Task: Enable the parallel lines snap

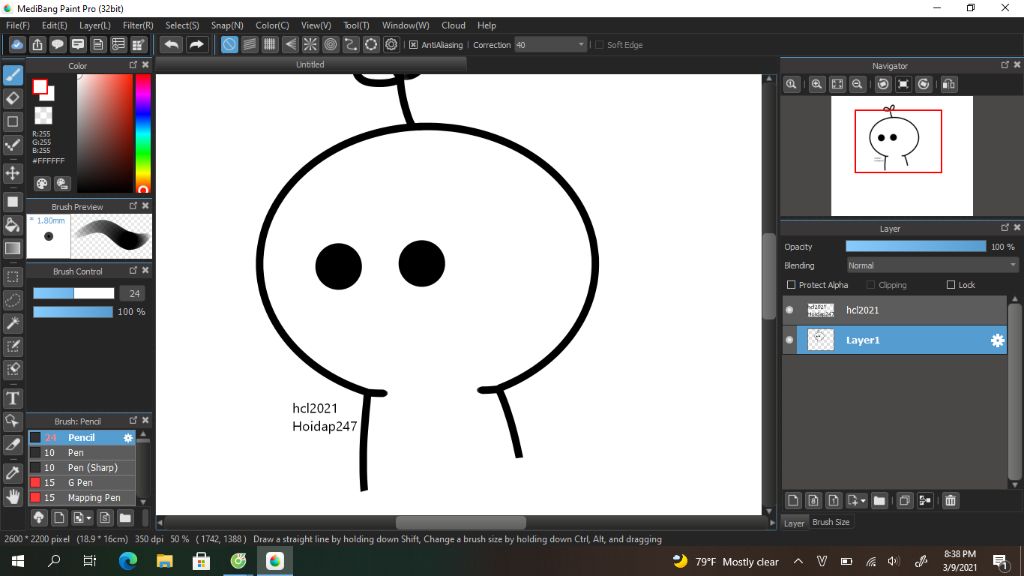Action: 249,44
